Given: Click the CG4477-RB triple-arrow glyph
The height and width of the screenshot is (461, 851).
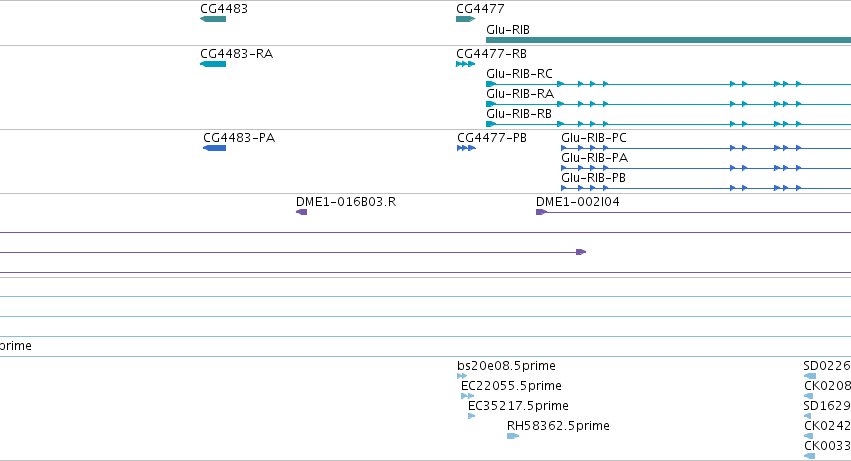Looking at the screenshot, I should click(466, 64).
